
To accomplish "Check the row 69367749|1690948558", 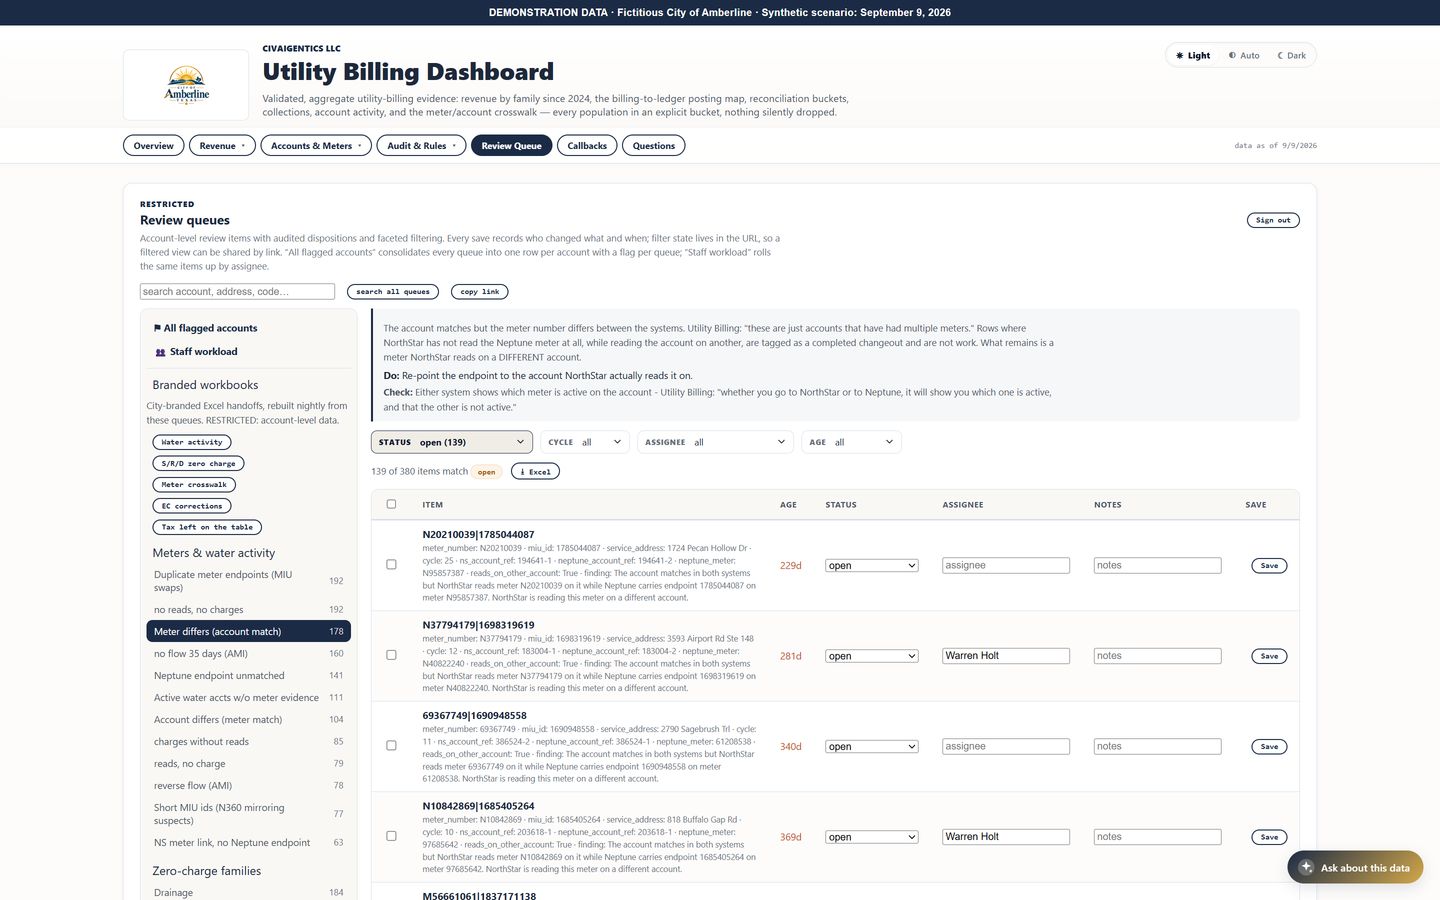I will click(391, 746).
